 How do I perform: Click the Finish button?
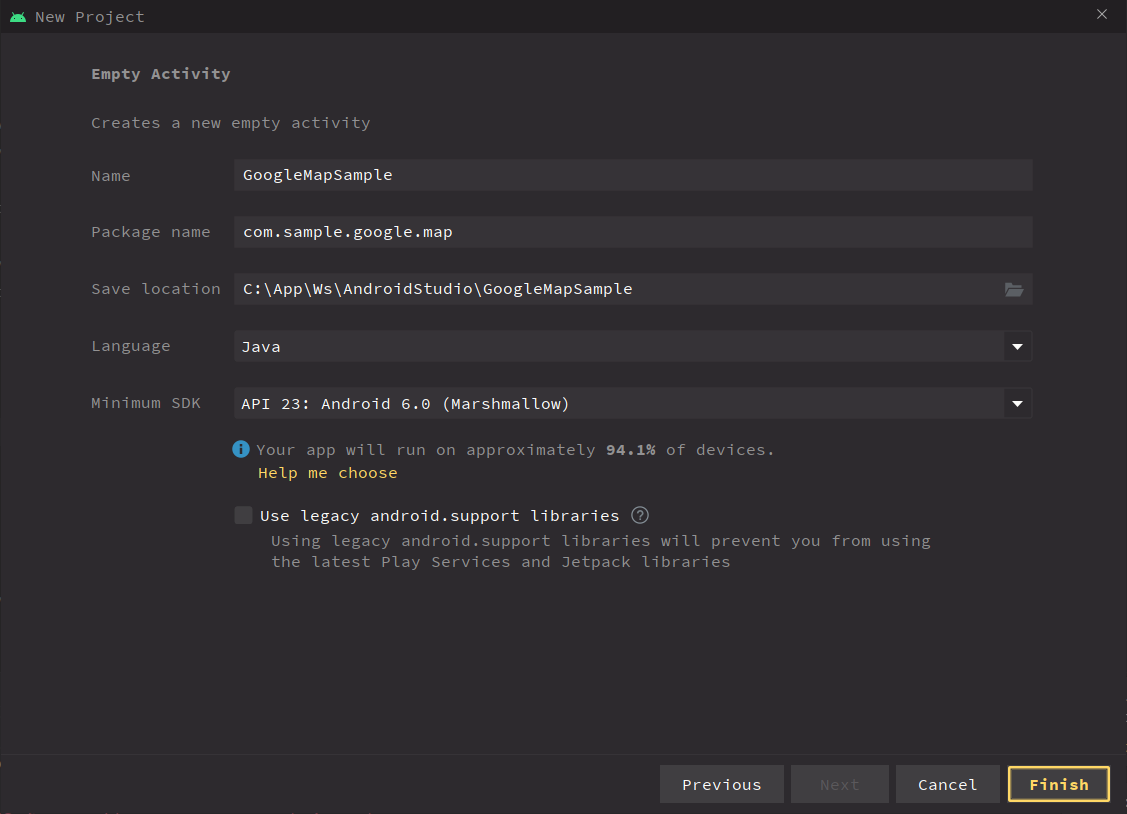click(1059, 785)
